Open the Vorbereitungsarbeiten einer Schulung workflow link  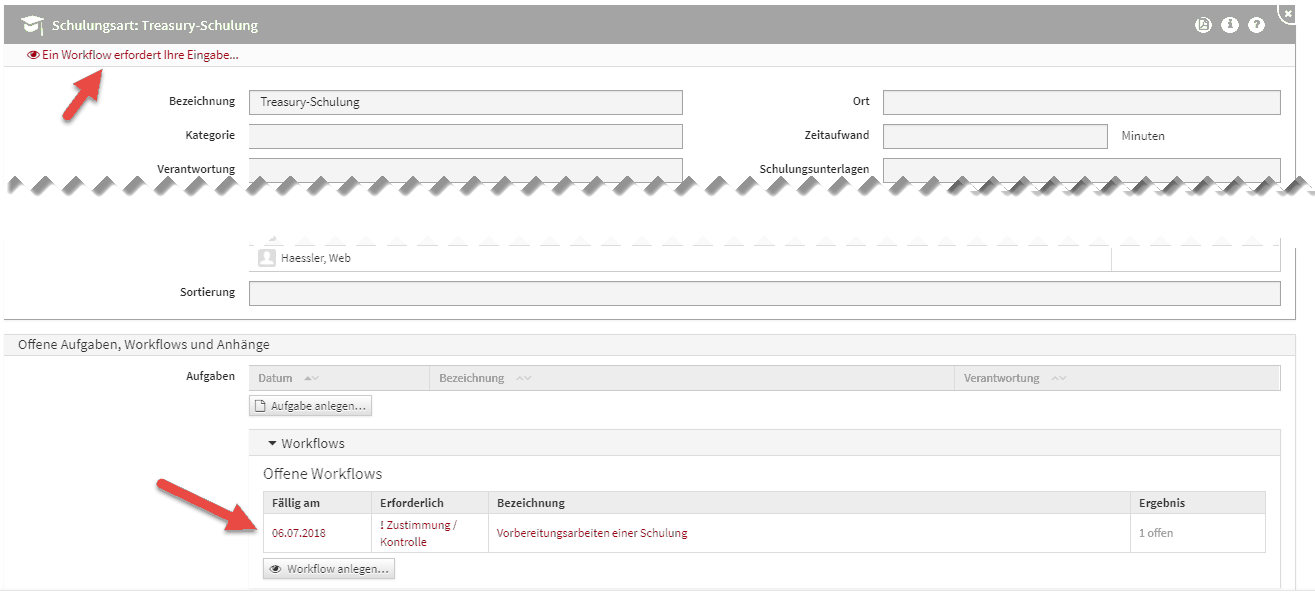pyautogui.click(x=590, y=532)
